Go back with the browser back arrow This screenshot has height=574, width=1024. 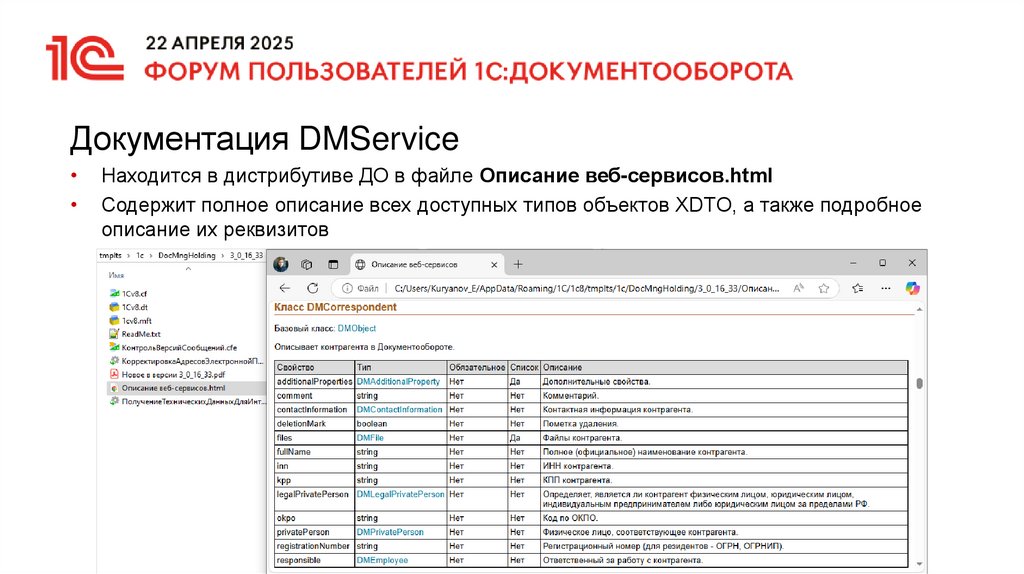(285, 288)
